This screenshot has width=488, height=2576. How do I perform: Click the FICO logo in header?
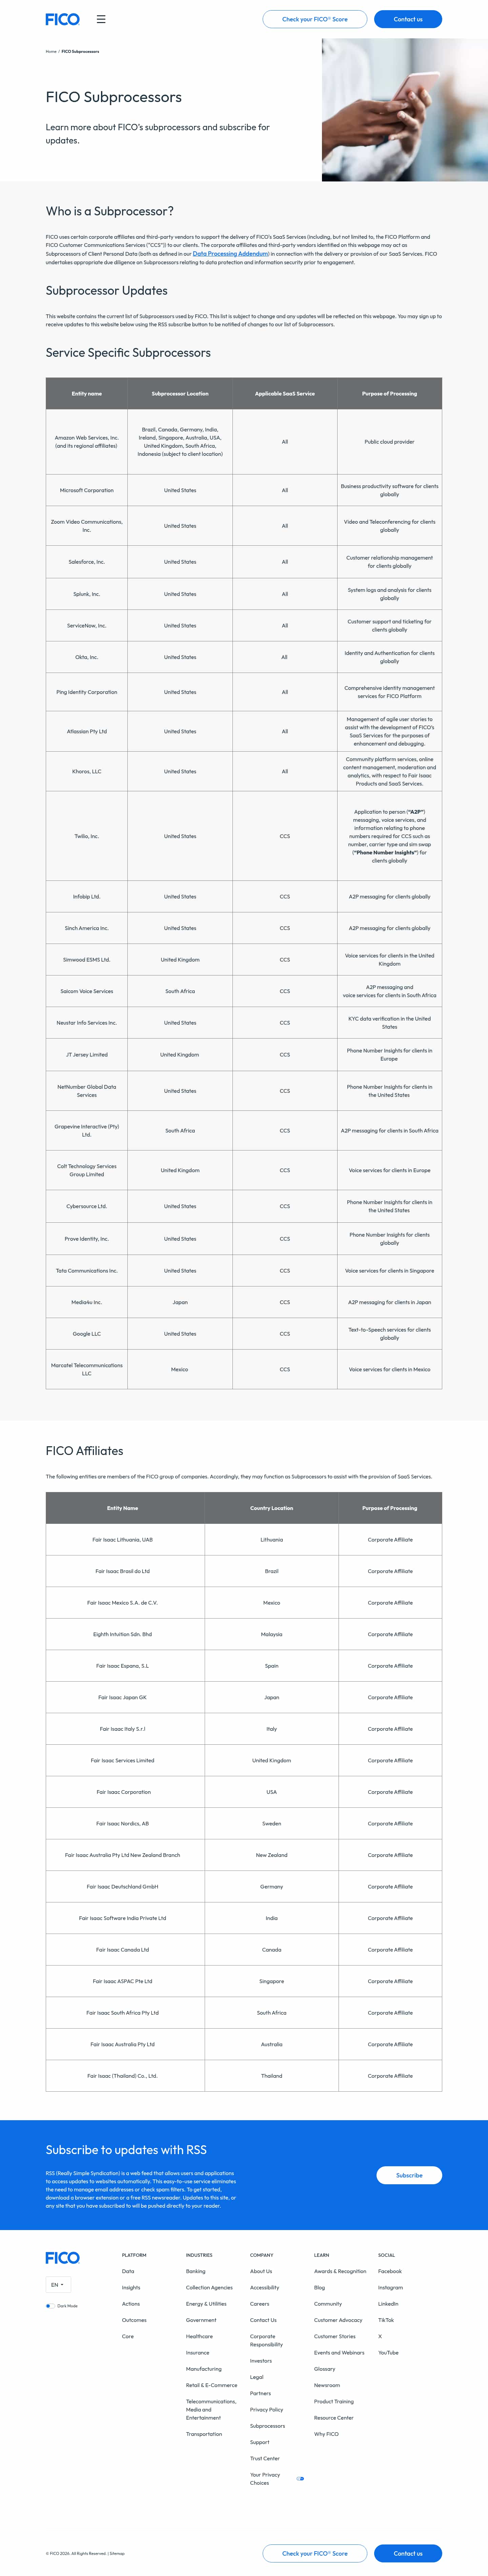[x=62, y=19]
